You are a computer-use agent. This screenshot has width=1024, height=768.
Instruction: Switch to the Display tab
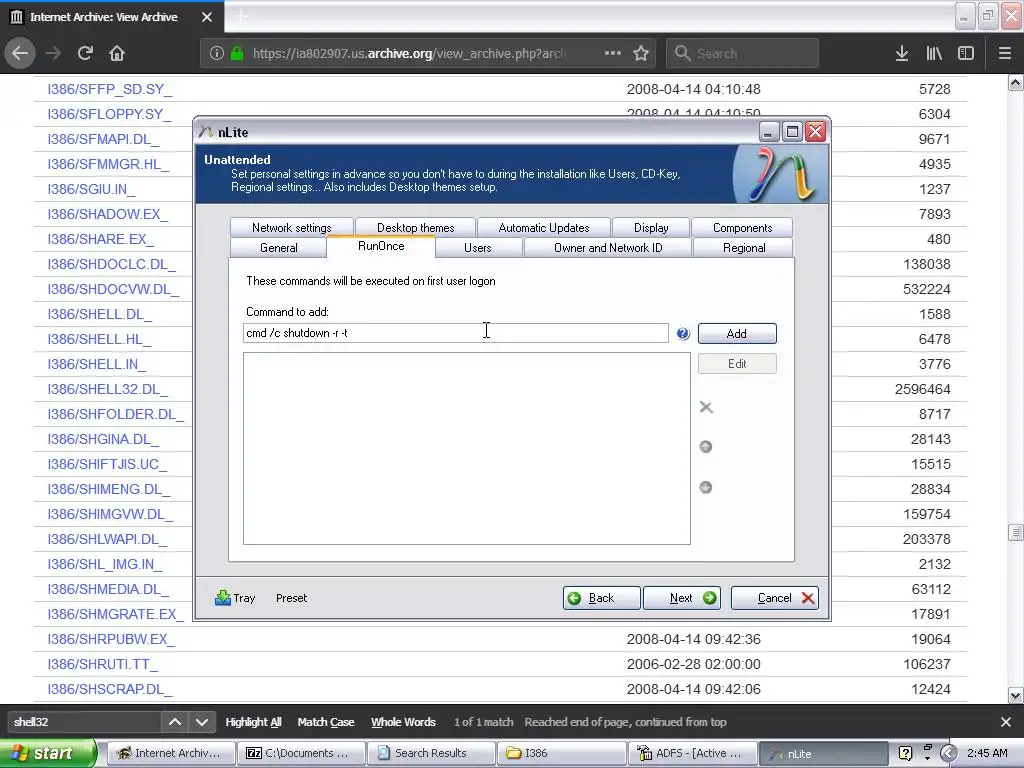tap(651, 228)
